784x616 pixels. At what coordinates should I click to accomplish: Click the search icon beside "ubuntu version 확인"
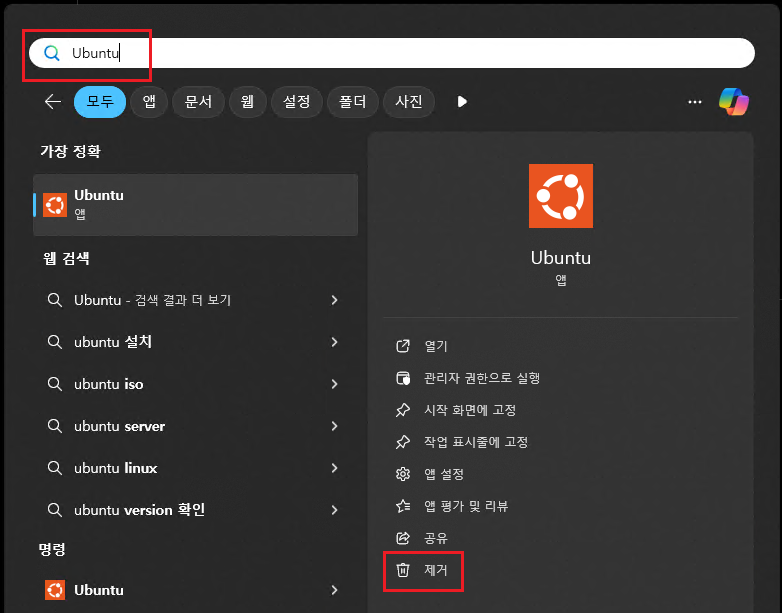tap(55, 510)
